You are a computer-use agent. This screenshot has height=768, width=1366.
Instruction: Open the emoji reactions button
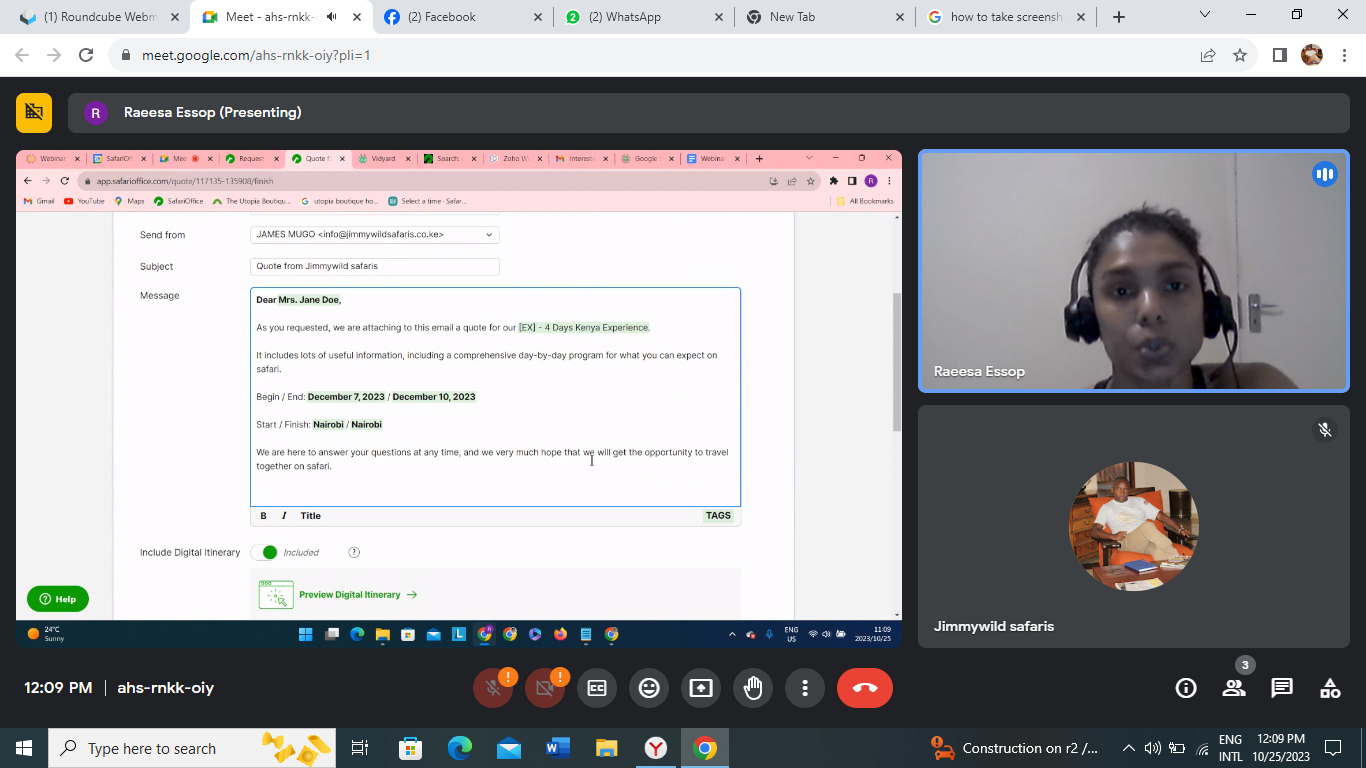pyautogui.click(x=649, y=688)
